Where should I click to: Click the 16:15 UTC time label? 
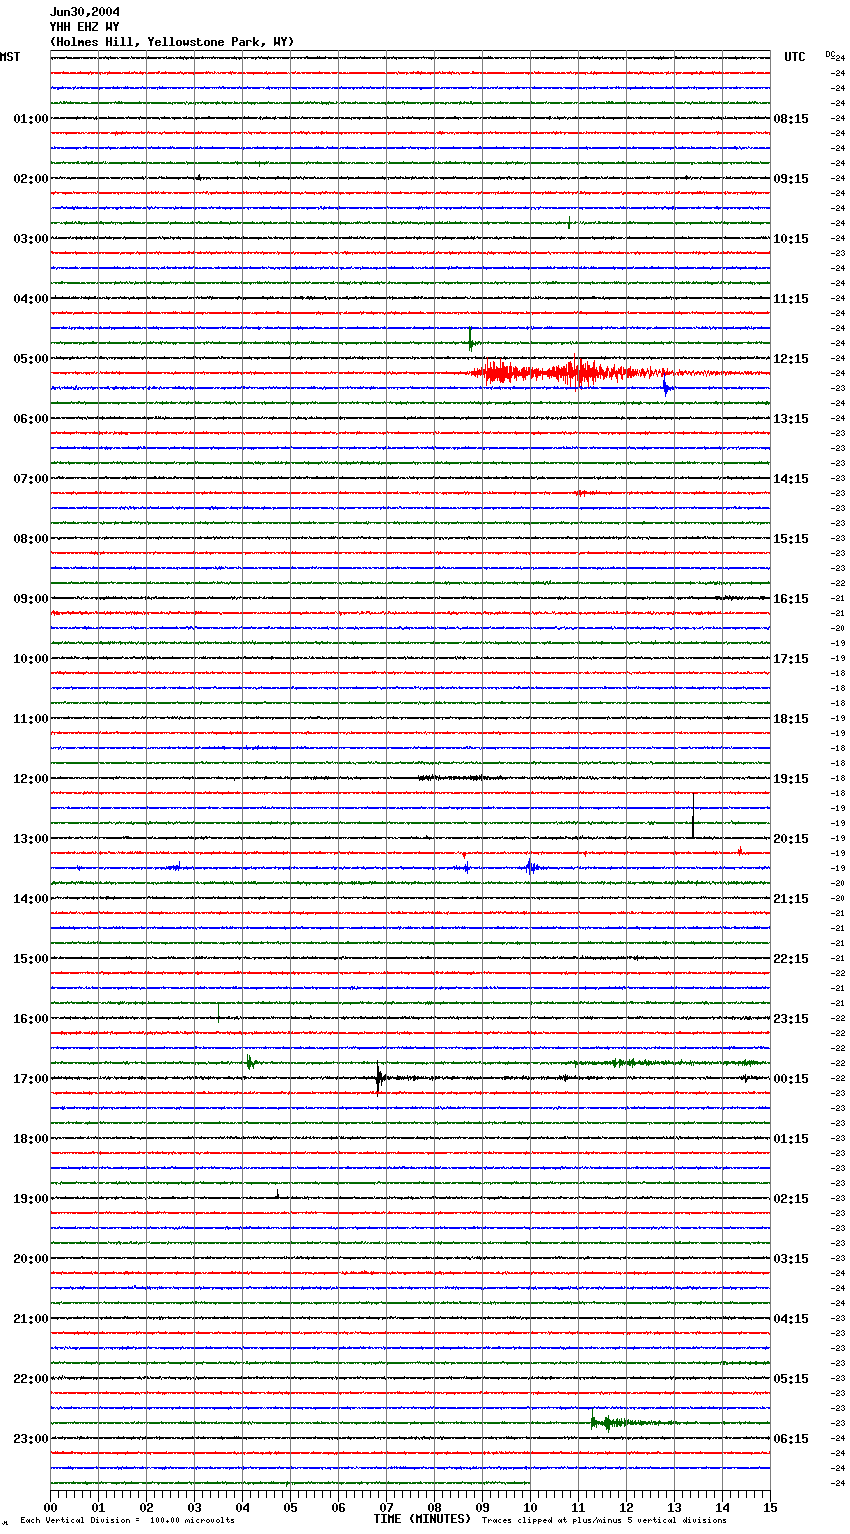click(791, 599)
